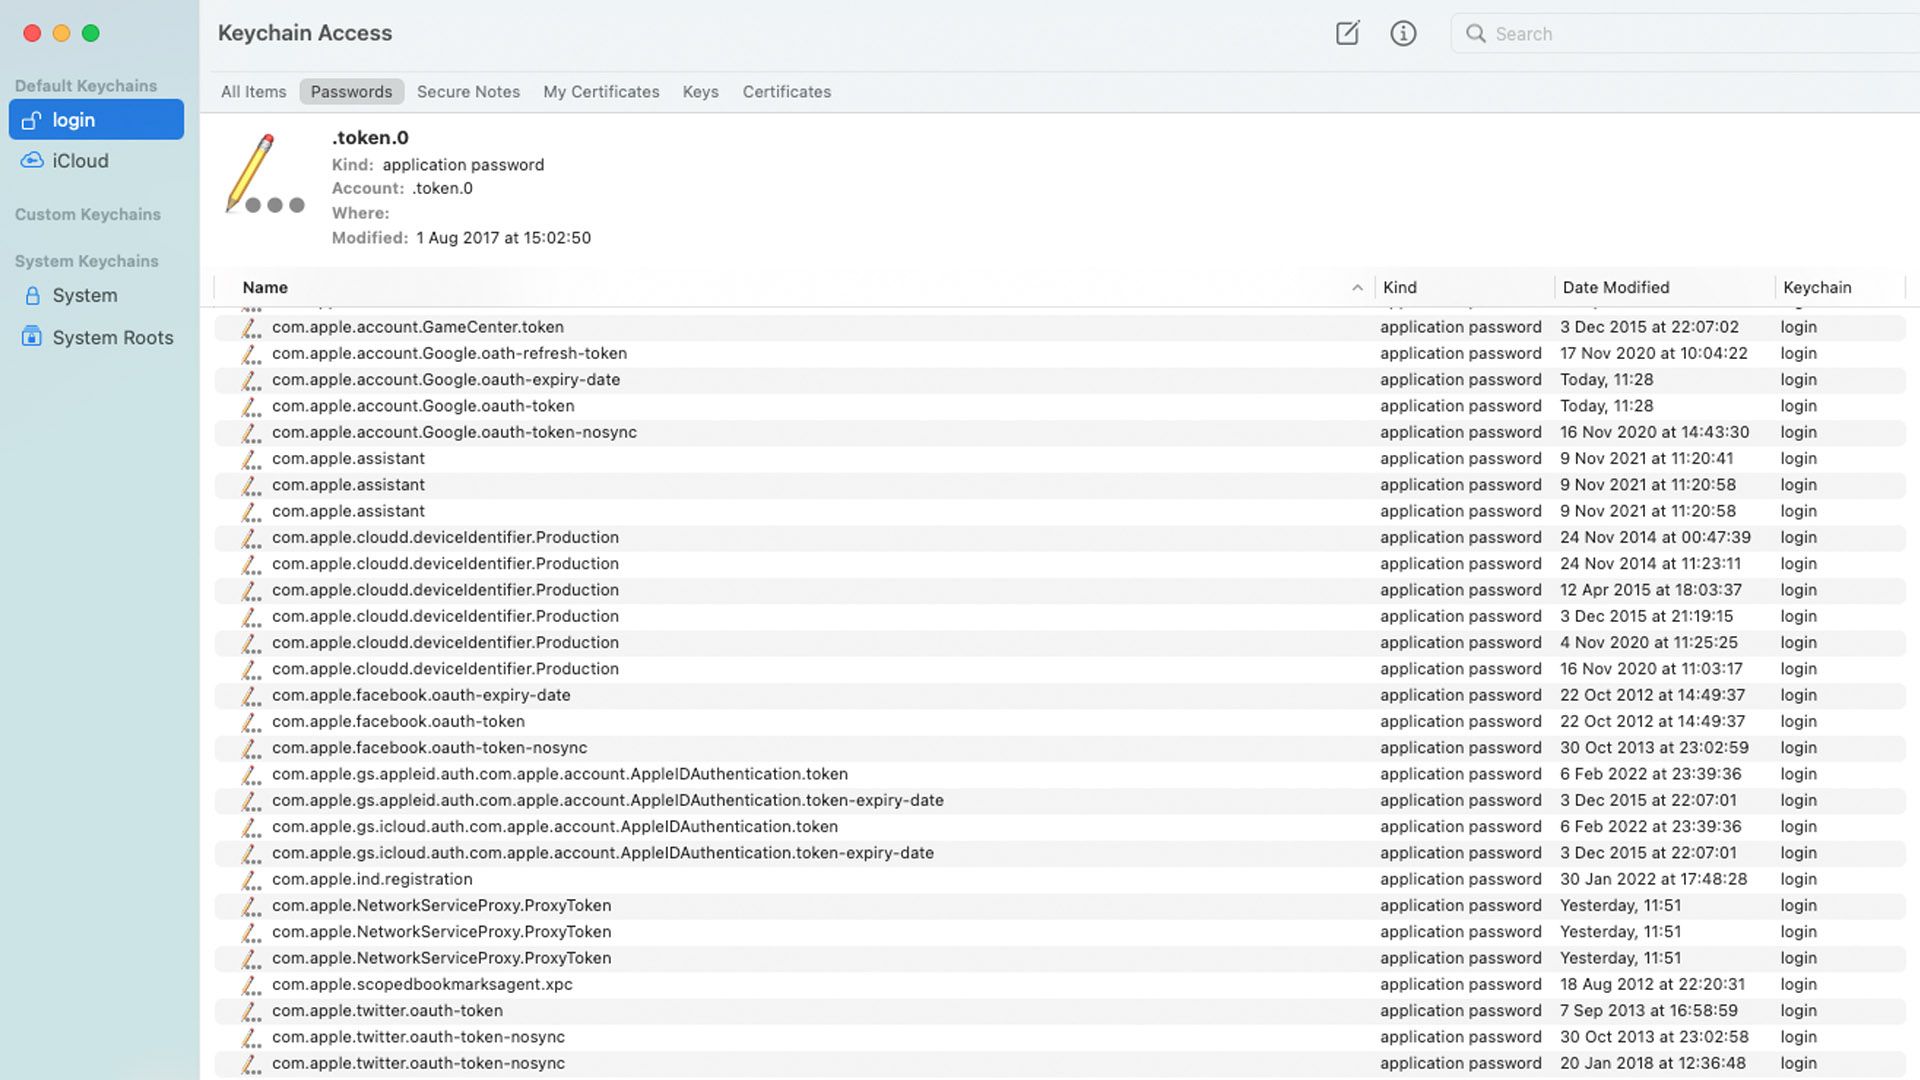Image resolution: width=1920 pixels, height=1080 pixels.
Task: Select the com.apple.facebook.oauth-token row
Action: [x=398, y=722]
